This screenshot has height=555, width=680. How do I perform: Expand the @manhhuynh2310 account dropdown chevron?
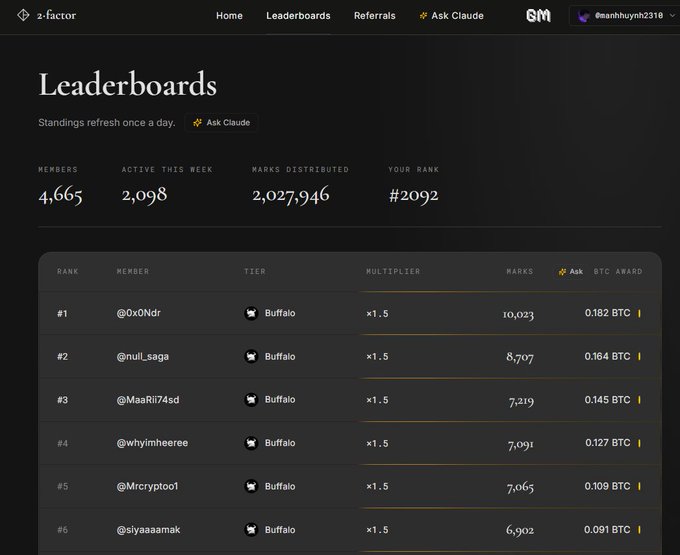[x=672, y=16]
